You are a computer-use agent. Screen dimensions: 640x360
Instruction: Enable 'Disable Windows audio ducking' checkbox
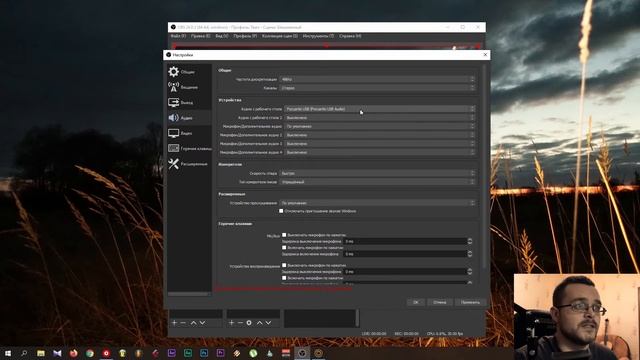click(281, 211)
